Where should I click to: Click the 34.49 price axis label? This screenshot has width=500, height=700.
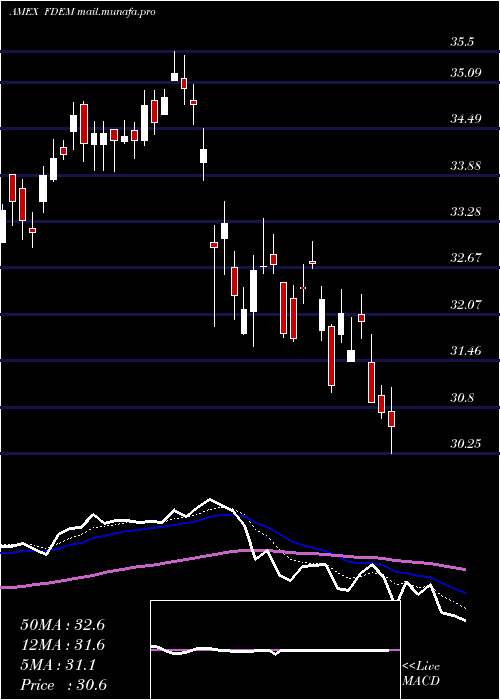pos(466,119)
